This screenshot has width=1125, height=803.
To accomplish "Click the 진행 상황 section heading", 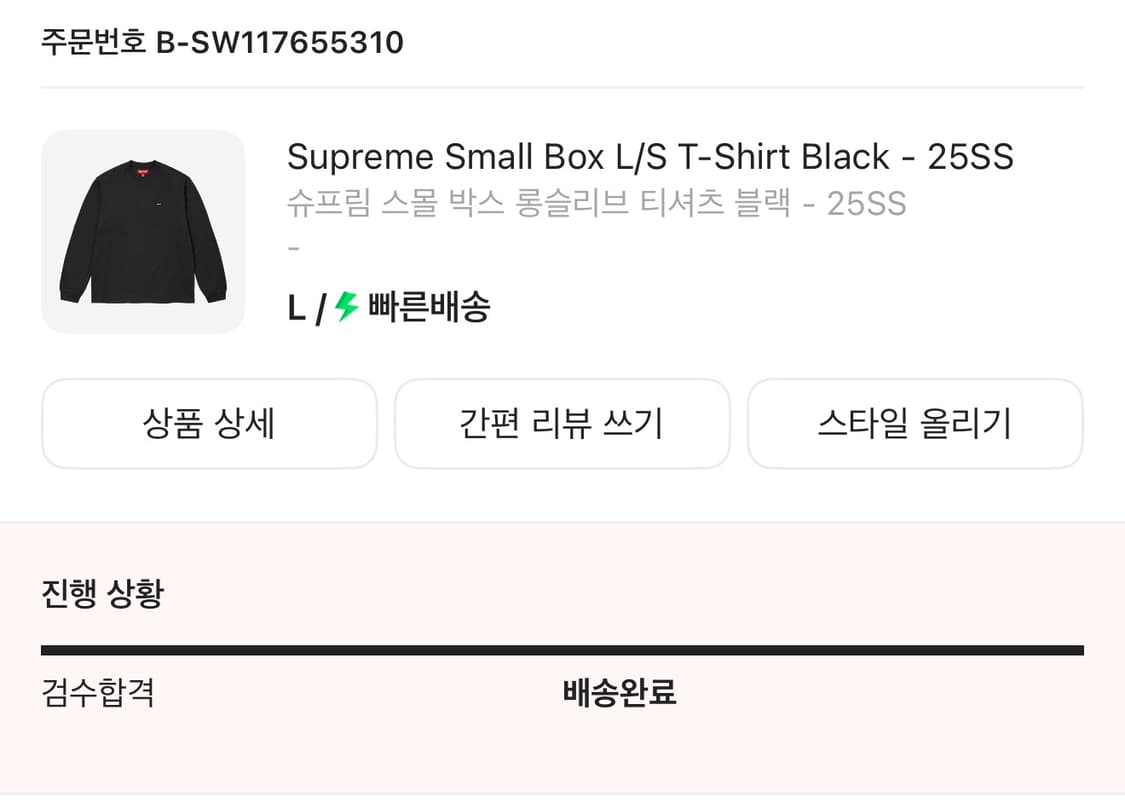I will pos(102,593).
